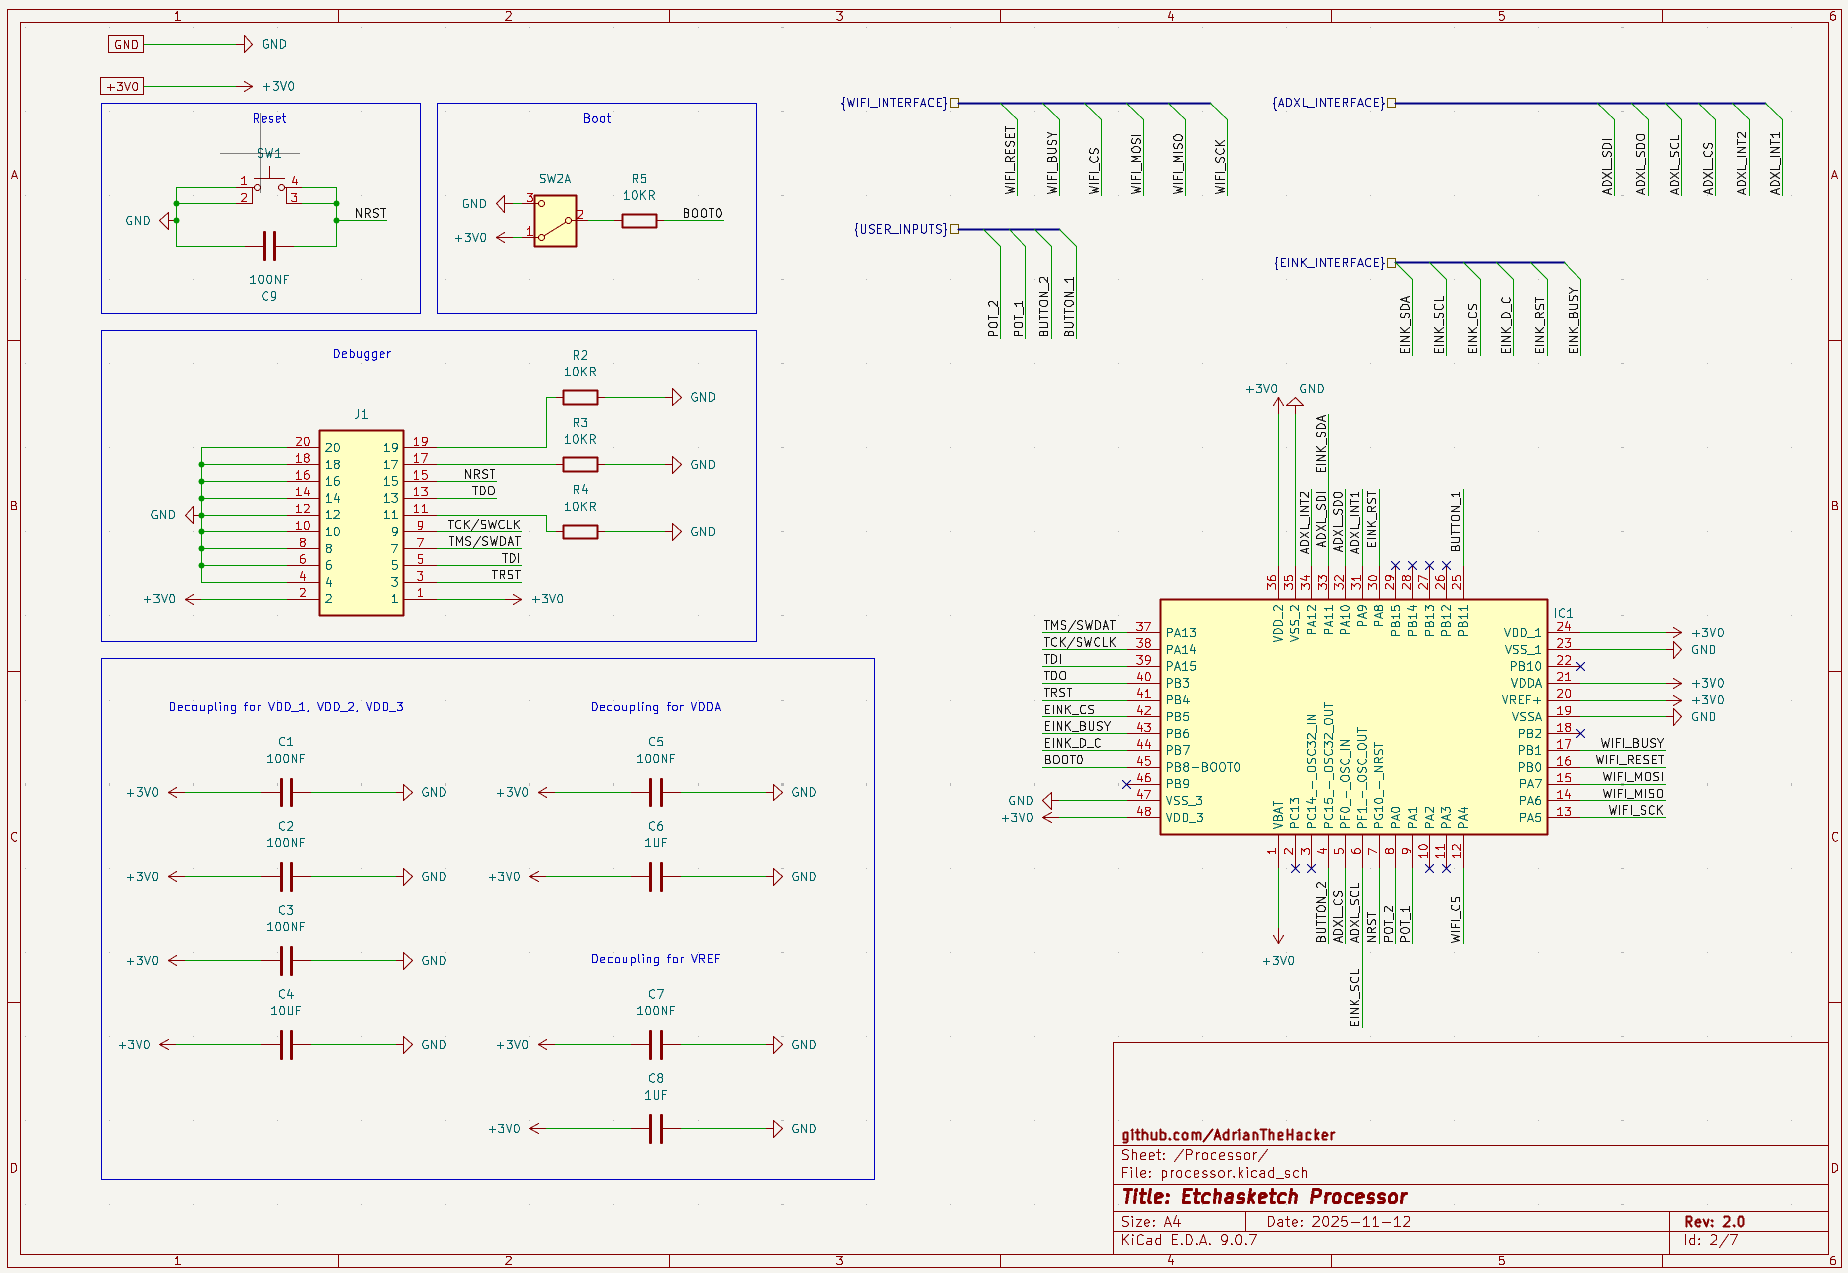Click 'Title: Etchasketch Processor' text

[1264, 1197]
